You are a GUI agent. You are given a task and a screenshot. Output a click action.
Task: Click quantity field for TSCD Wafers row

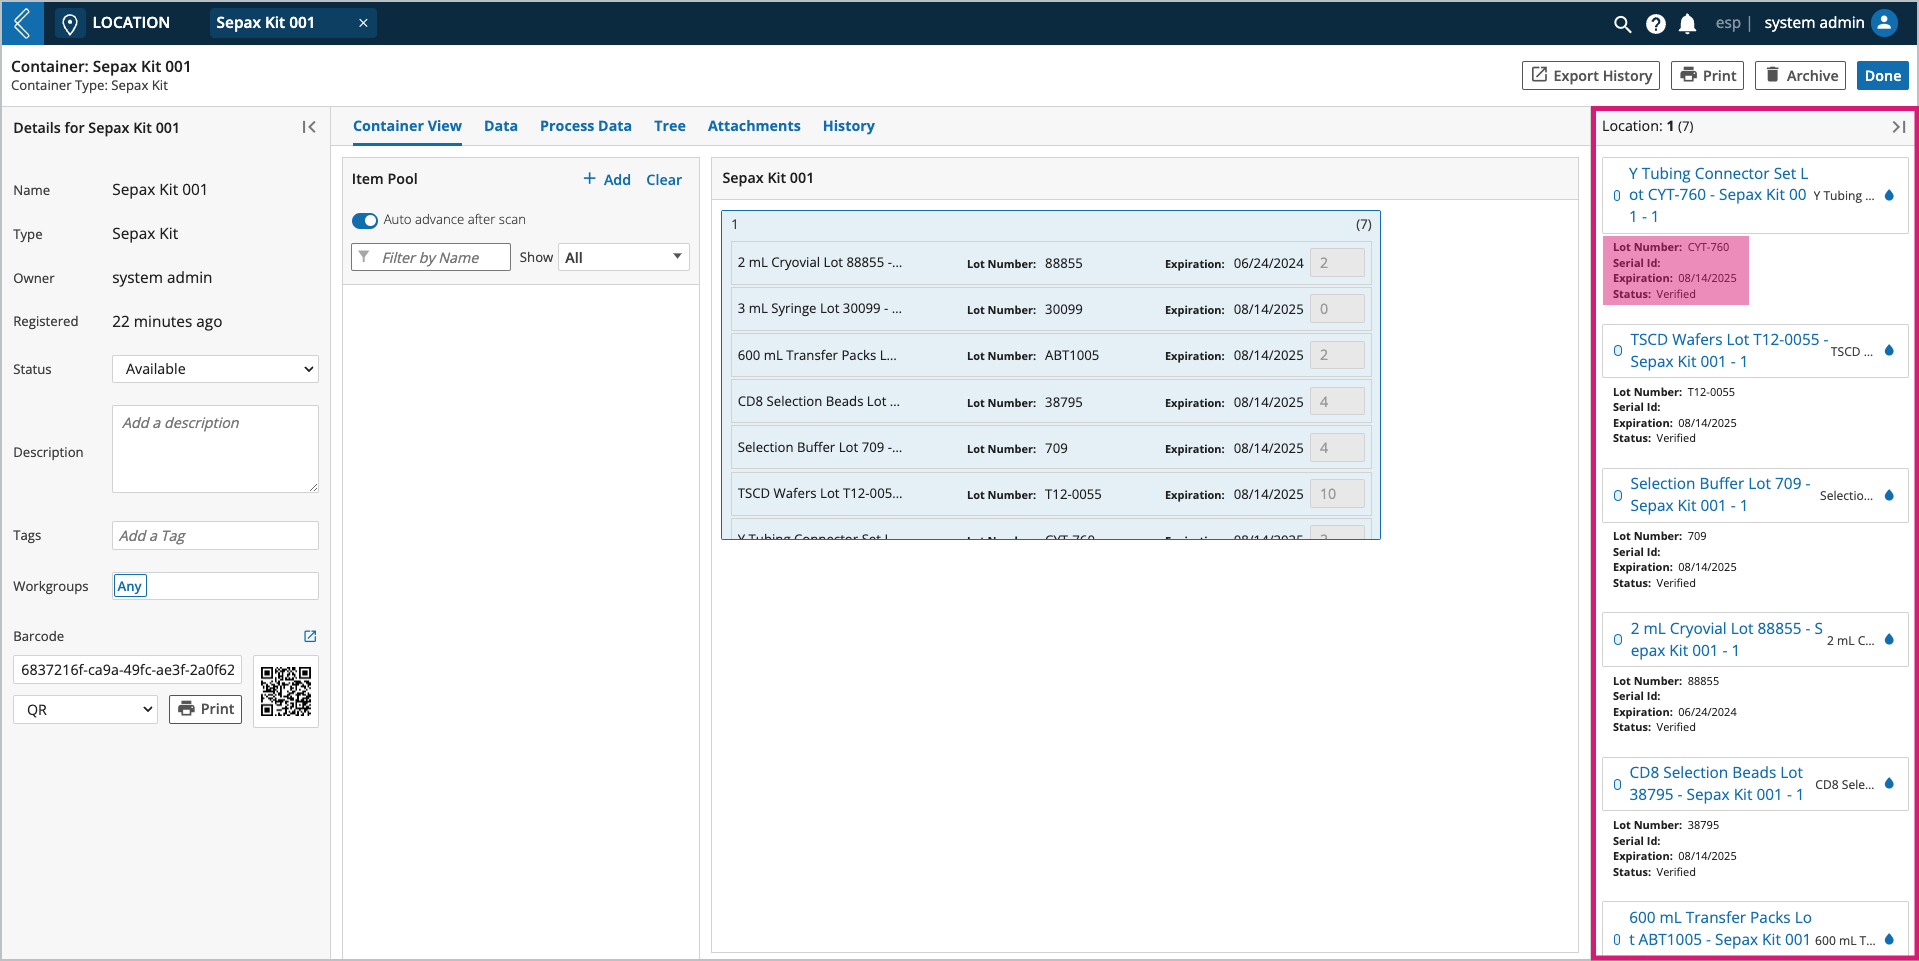click(1337, 494)
